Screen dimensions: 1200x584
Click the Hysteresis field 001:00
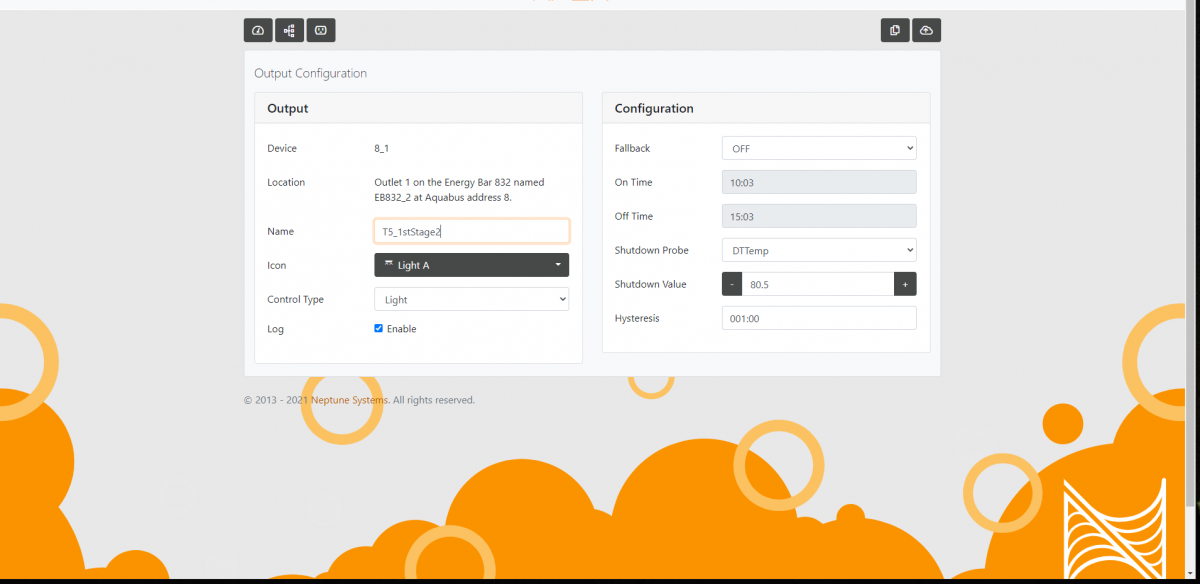pyautogui.click(x=819, y=318)
